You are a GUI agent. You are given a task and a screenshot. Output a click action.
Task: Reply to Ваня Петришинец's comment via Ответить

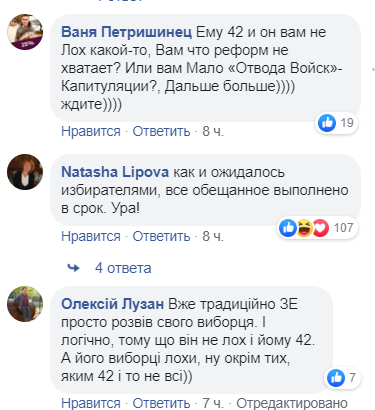(x=161, y=131)
